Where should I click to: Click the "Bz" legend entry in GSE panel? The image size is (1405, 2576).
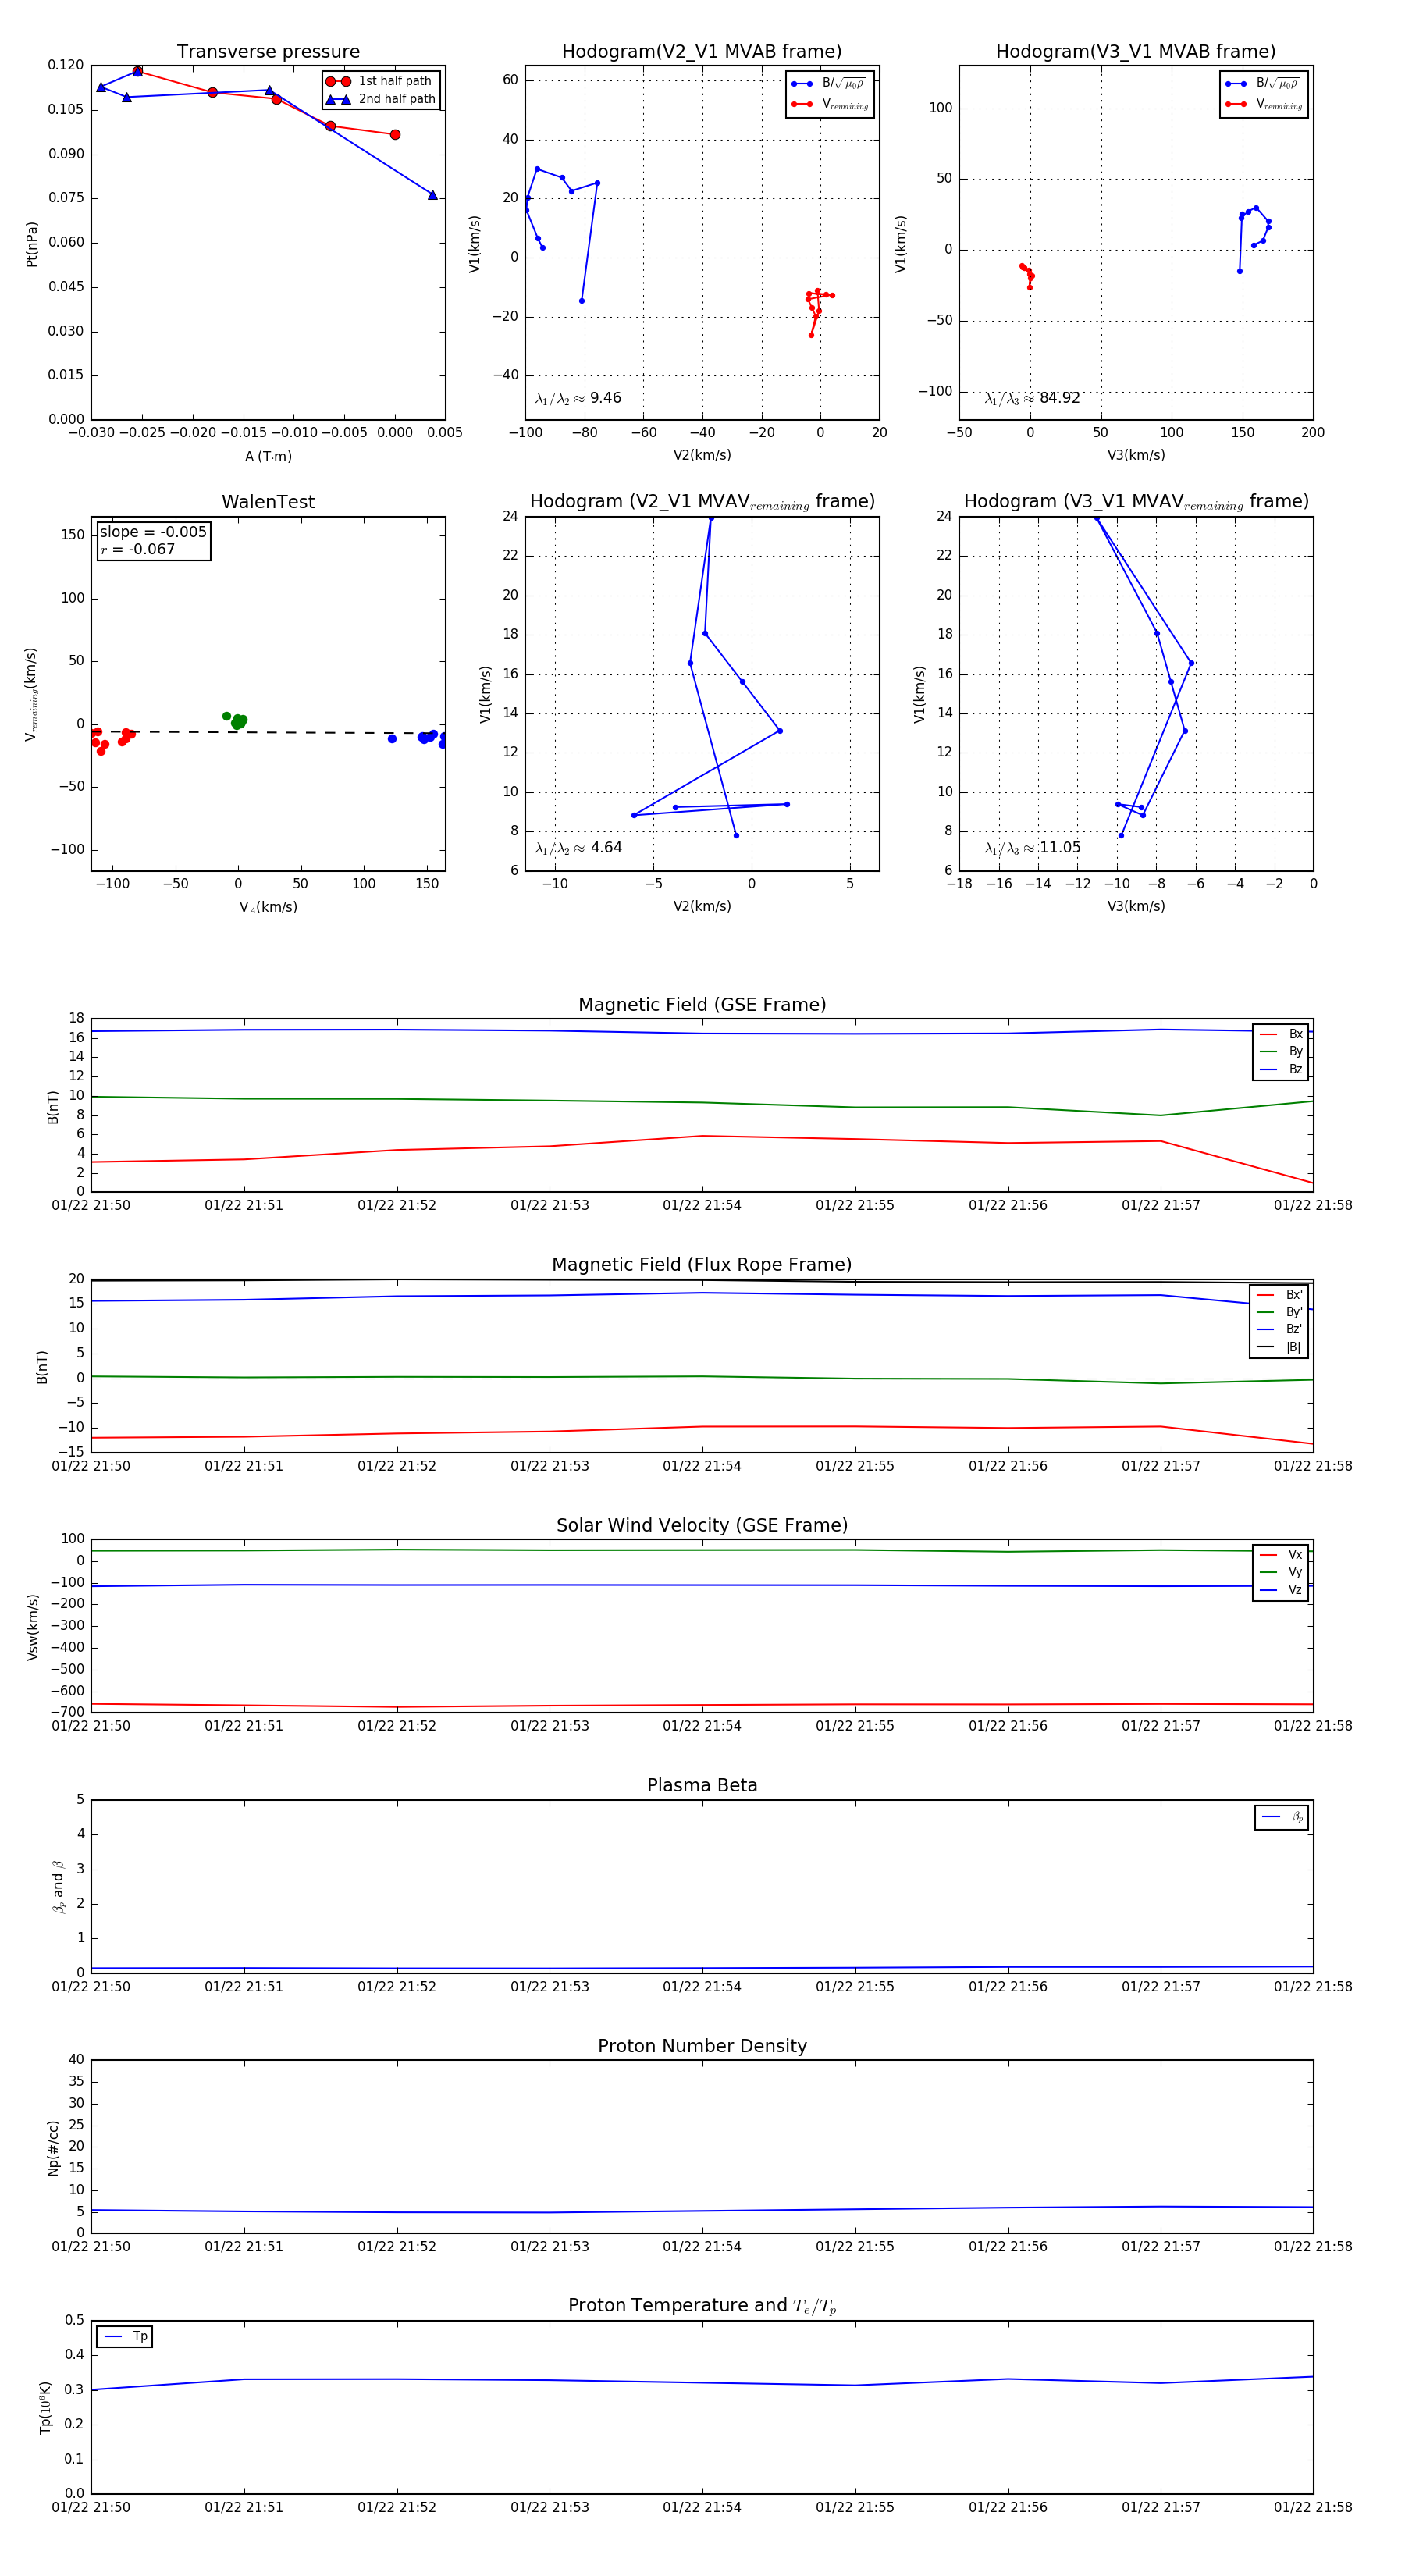pos(1281,1069)
